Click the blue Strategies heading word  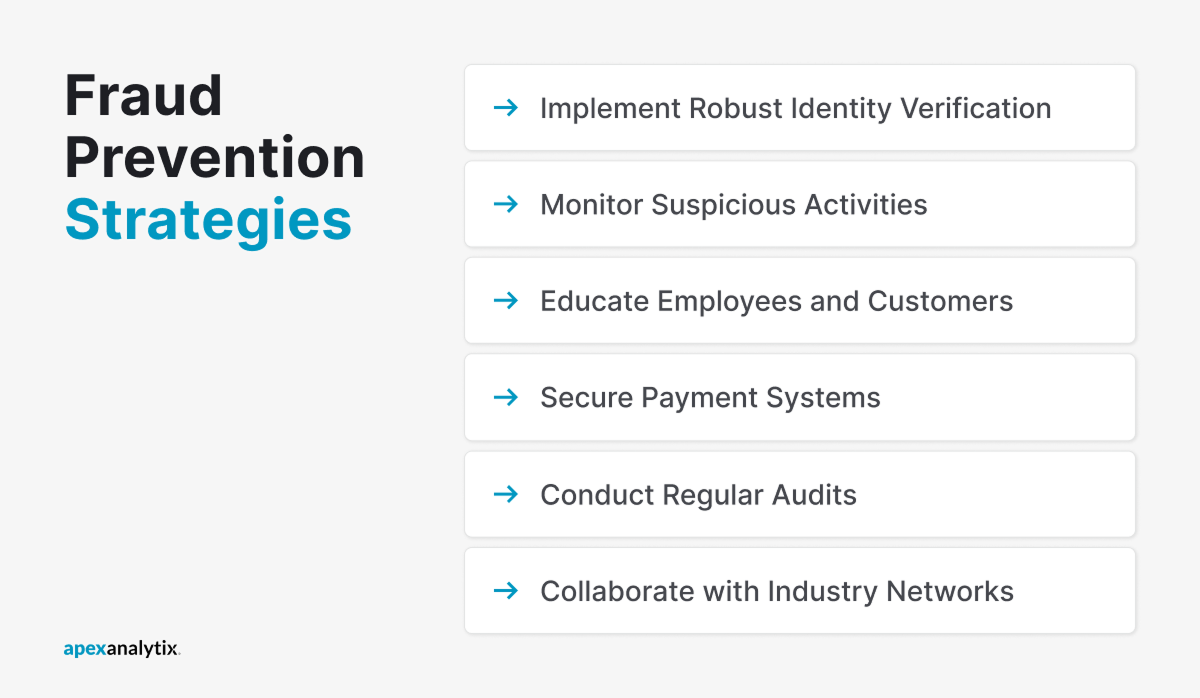208,220
